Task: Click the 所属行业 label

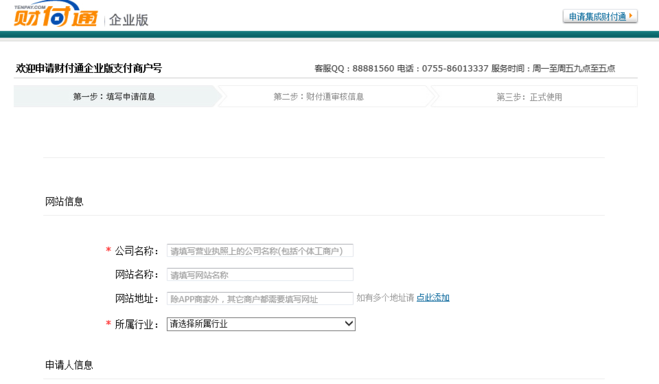Action: (137, 324)
